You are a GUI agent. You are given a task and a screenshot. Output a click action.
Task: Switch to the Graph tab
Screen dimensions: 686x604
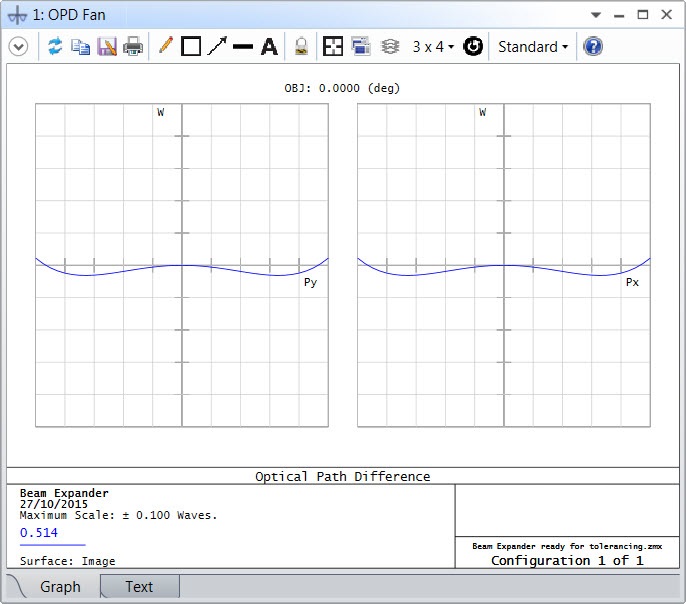click(60, 587)
